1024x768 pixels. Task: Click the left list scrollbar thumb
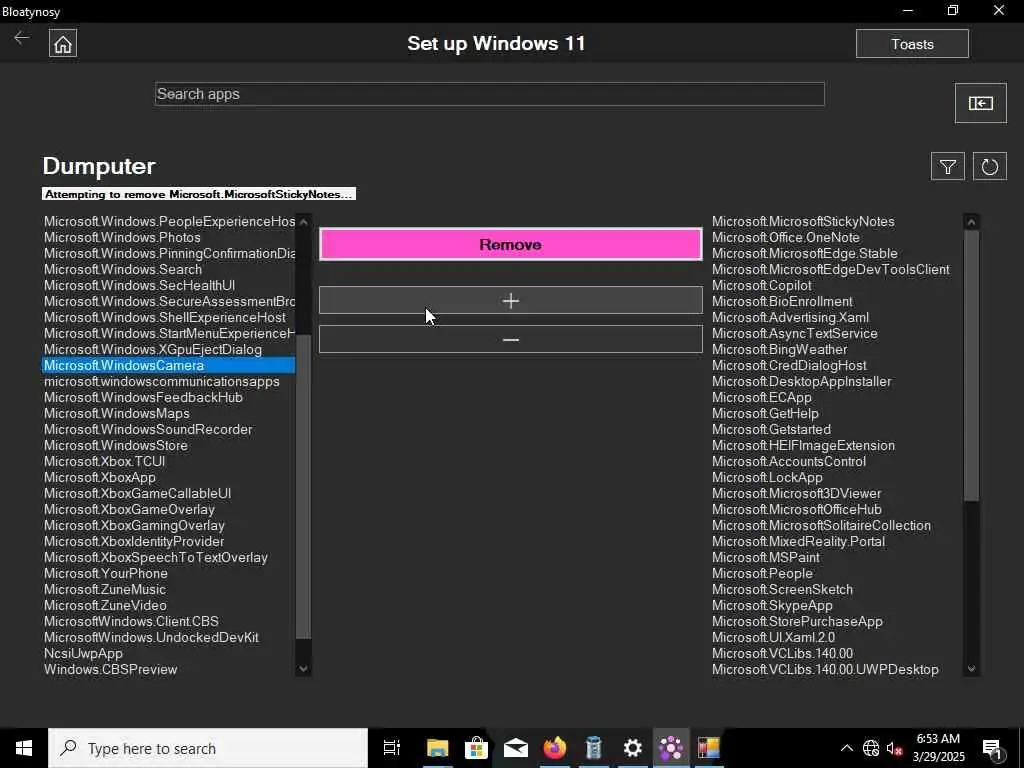tap(303, 487)
